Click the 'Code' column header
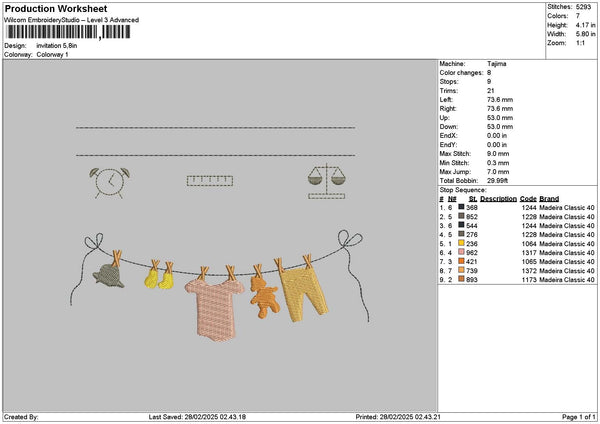Viewport: 600px width, 424px height. (528, 199)
